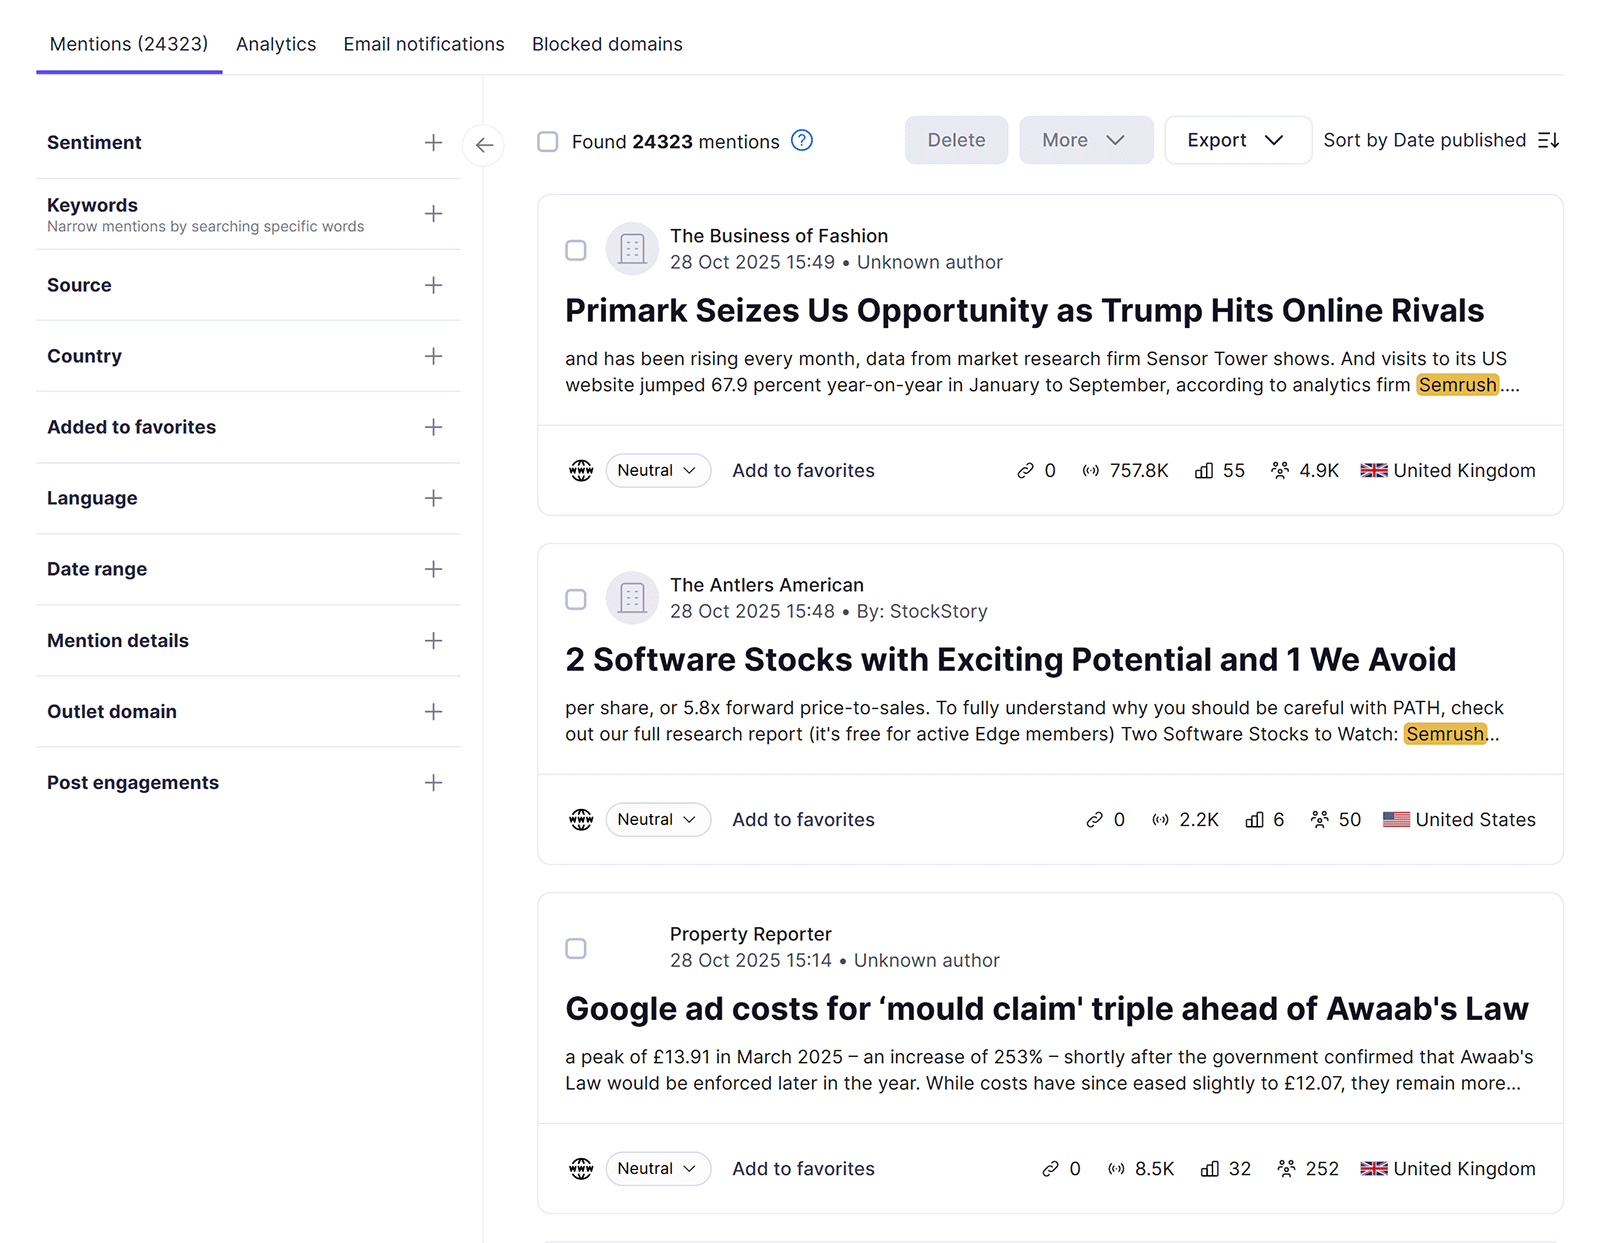Click the globe source icon on the Primark mention

tap(581, 470)
